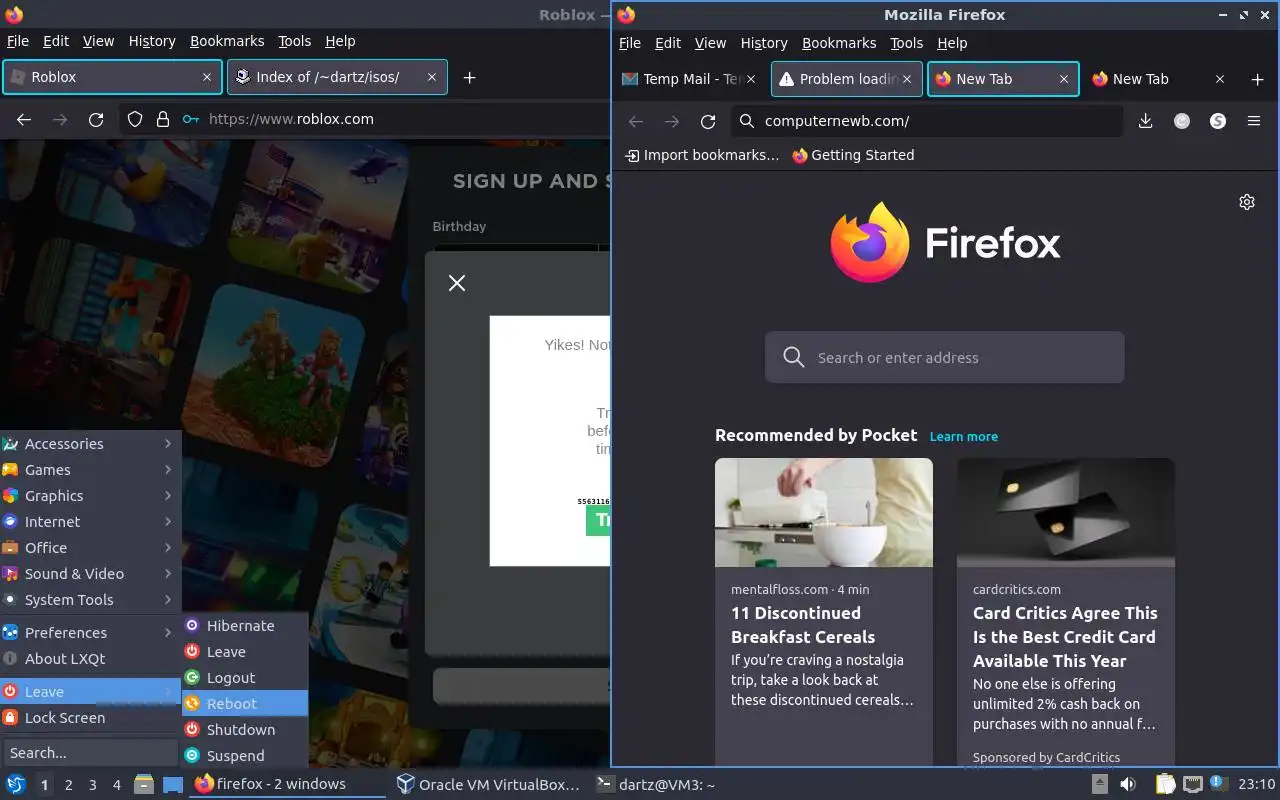Open the Tools menu in the Mozilla Firefox window
1280x800 pixels.
tap(906, 43)
